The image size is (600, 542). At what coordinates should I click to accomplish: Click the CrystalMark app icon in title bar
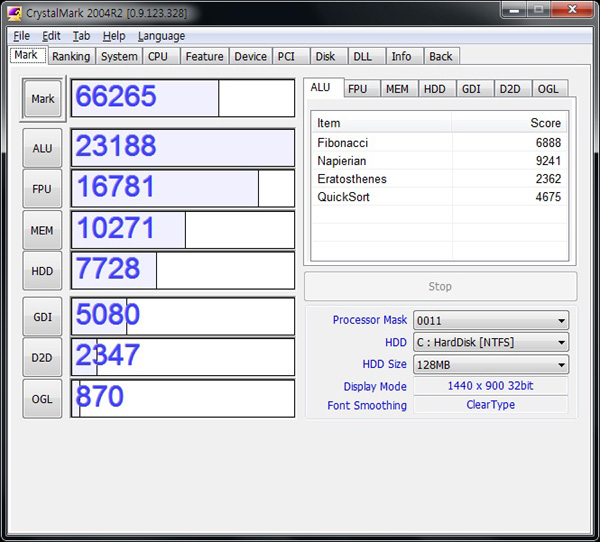point(14,13)
